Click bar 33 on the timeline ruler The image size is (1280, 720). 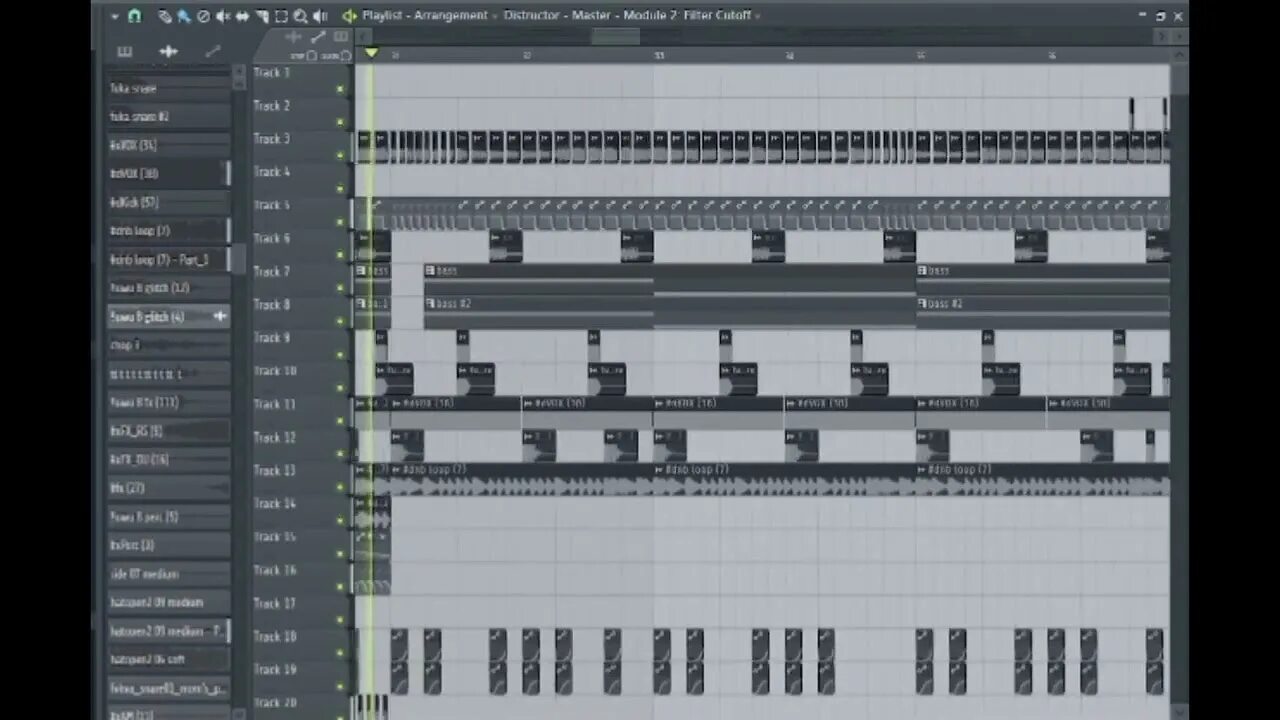pyautogui.click(x=659, y=55)
